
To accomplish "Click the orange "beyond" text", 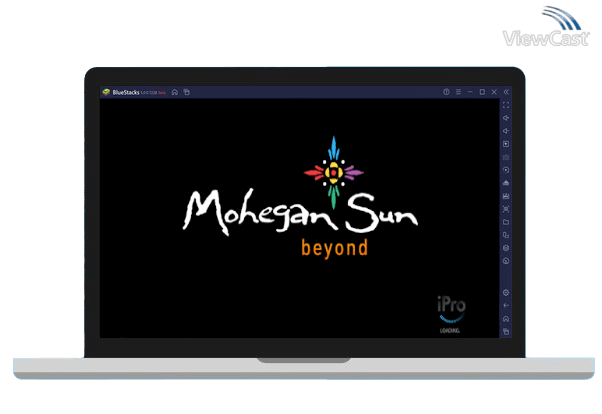I will 334,248.
